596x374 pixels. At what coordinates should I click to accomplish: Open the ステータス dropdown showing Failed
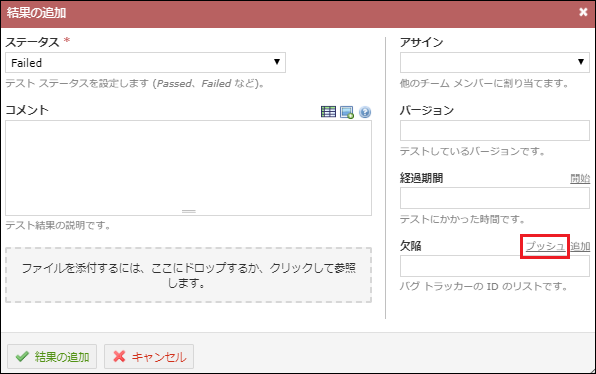(145, 62)
